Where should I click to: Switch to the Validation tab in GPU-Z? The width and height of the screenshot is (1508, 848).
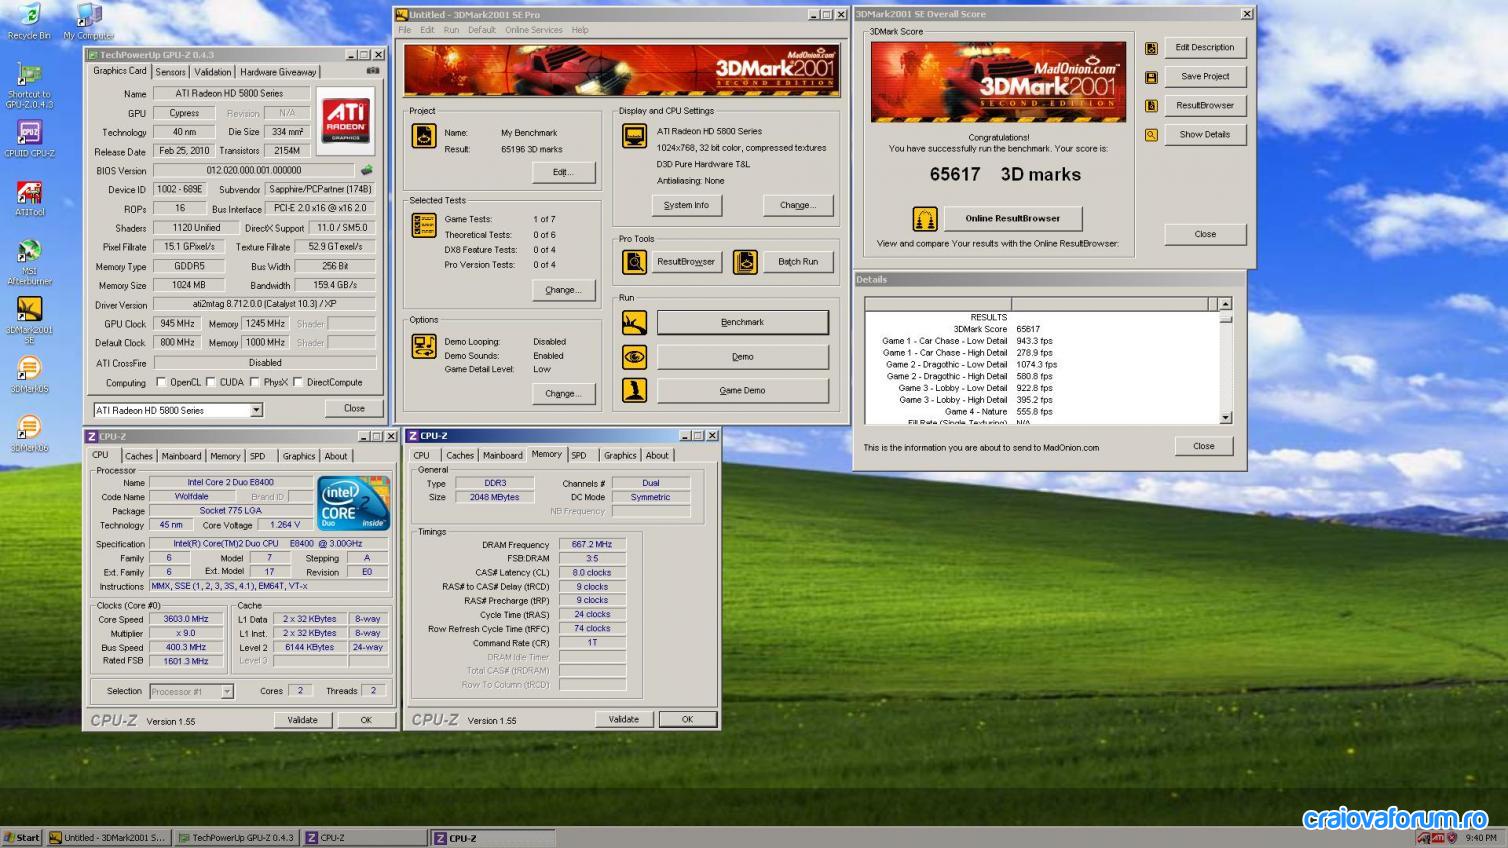point(212,72)
